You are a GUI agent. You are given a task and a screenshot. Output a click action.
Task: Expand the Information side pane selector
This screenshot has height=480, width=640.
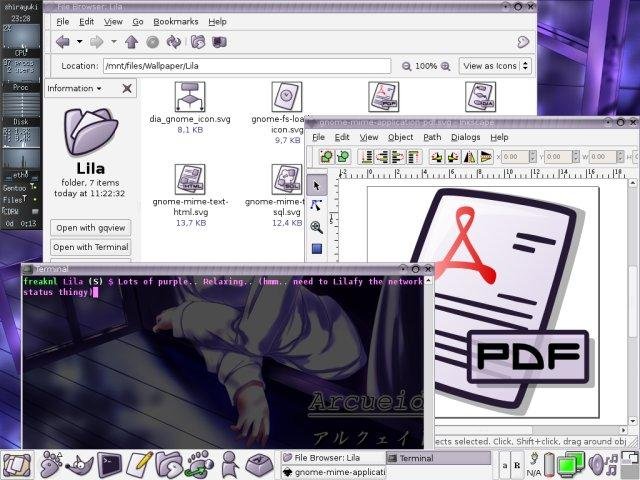coord(75,89)
